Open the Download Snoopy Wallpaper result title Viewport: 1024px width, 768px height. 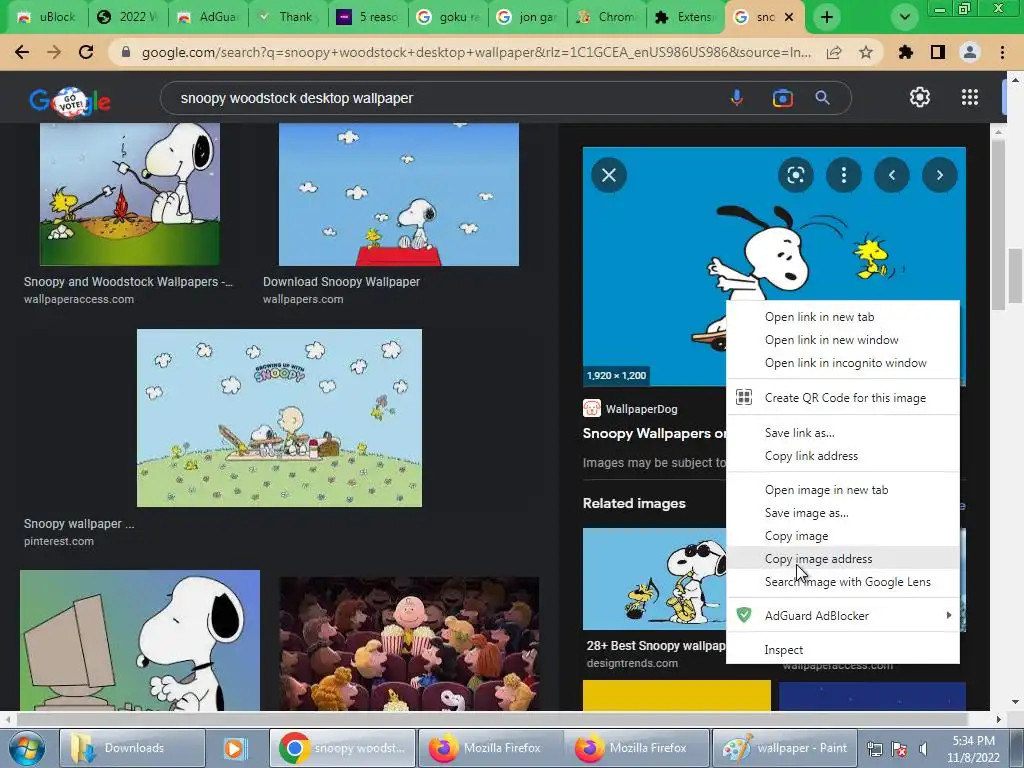click(342, 281)
